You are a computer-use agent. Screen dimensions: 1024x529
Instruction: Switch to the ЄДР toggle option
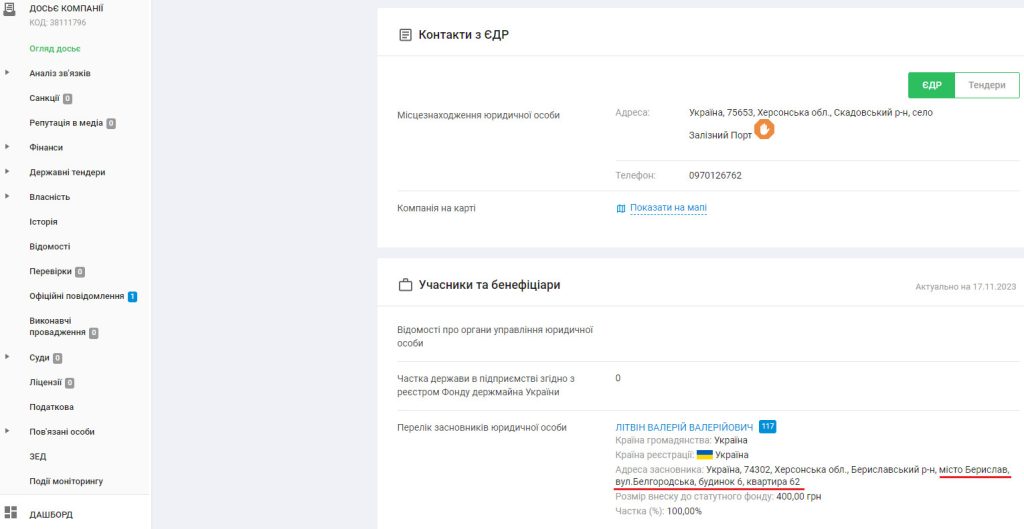(x=931, y=85)
